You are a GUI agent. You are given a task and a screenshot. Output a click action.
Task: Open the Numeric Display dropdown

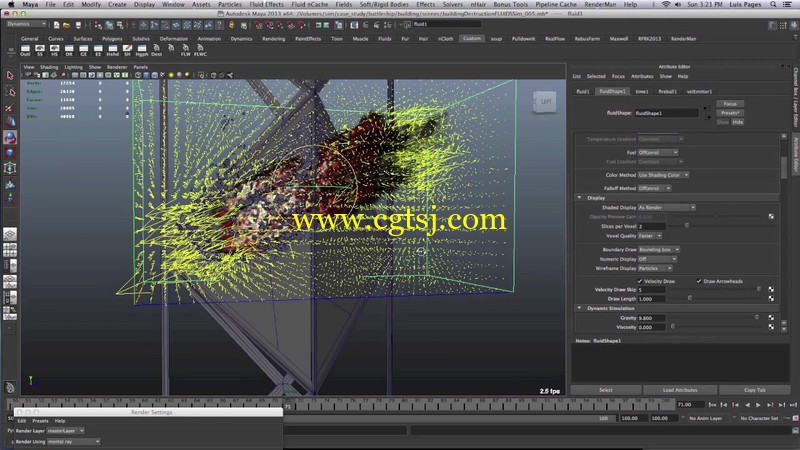point(657,259)
